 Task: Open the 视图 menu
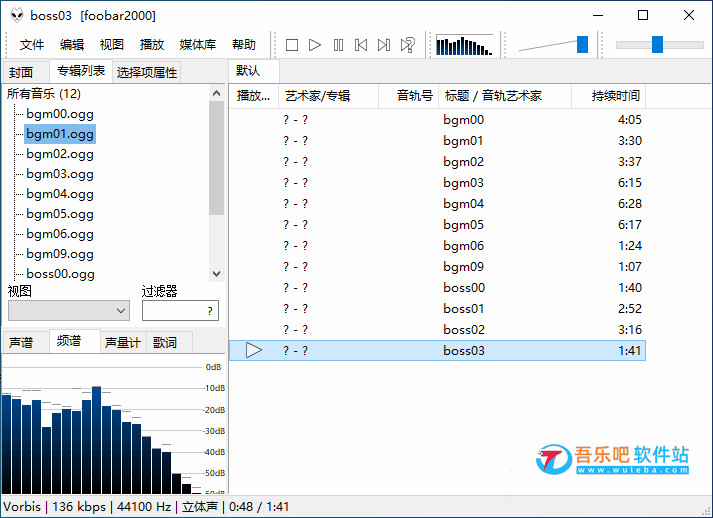pyautogui.click(x=112, y=45)
